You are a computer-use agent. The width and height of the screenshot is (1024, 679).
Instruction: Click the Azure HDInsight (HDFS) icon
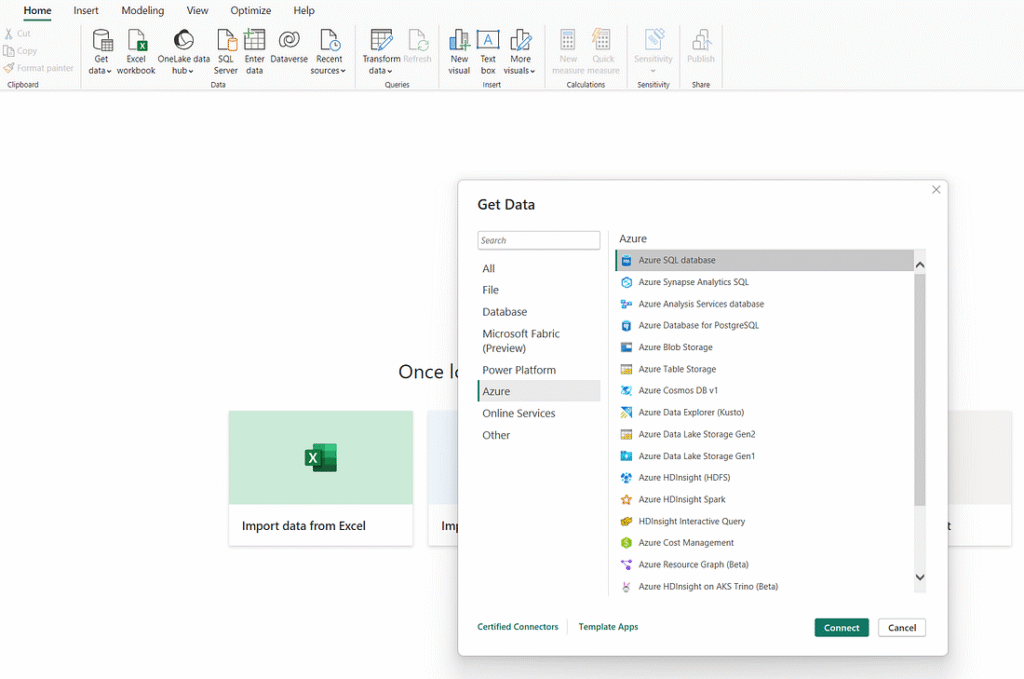pyautogui.click(x=626, y=478)
